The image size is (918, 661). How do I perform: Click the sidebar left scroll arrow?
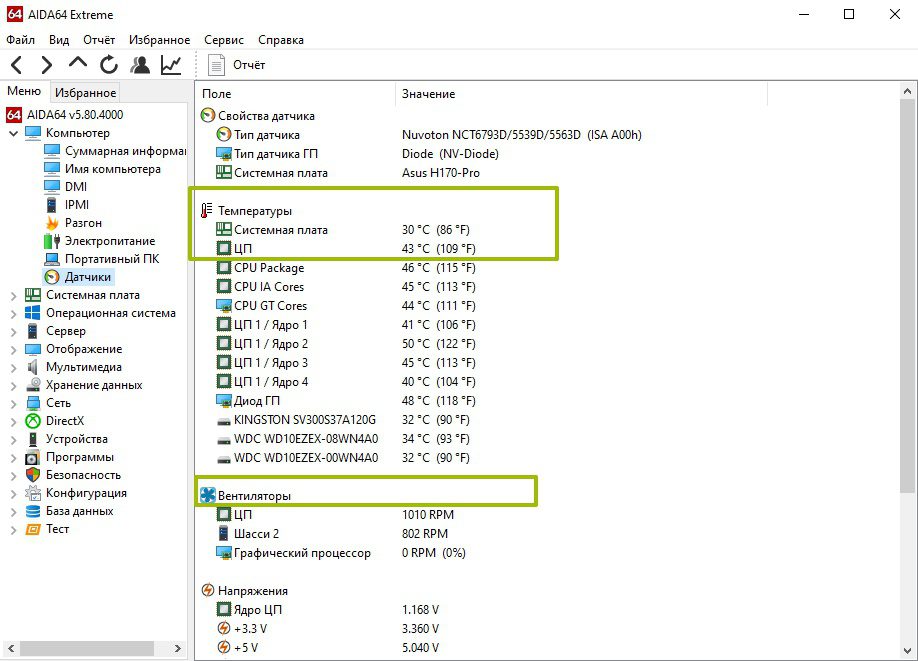coord(11,648)
